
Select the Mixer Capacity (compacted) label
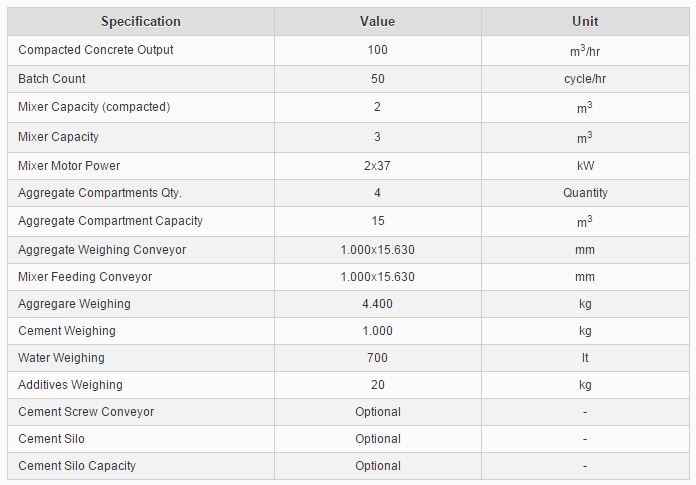tap(94, 107)
